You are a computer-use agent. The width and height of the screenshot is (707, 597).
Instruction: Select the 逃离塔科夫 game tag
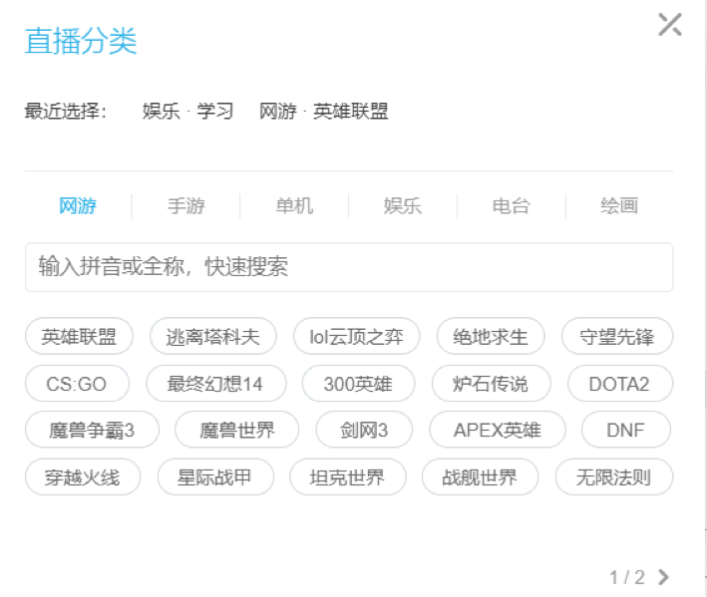(x=213, y=337)
